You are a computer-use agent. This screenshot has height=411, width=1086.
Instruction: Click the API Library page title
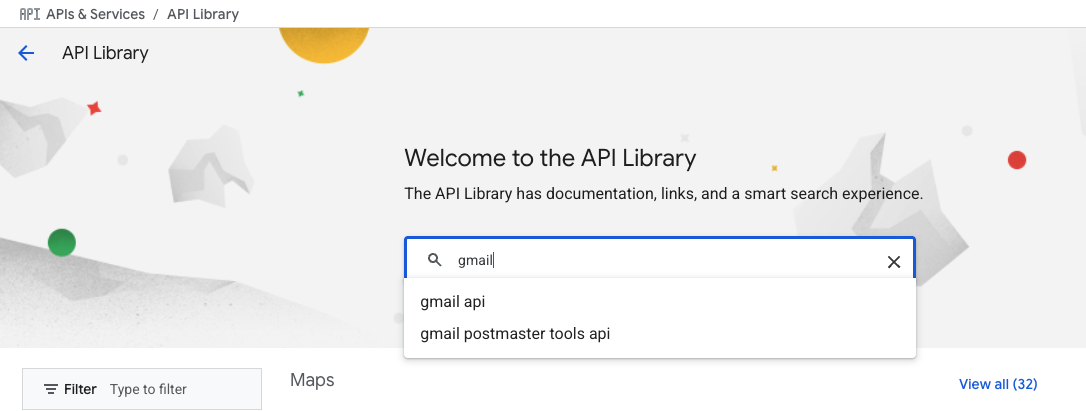click(x=105, y=54)
